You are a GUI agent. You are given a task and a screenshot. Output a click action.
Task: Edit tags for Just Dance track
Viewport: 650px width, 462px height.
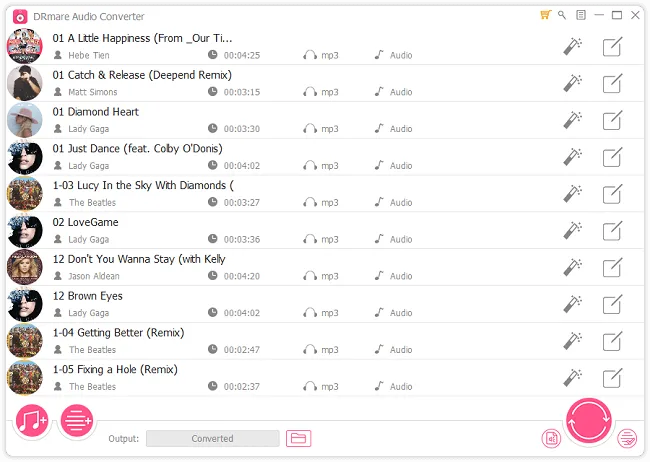[612, 157]
